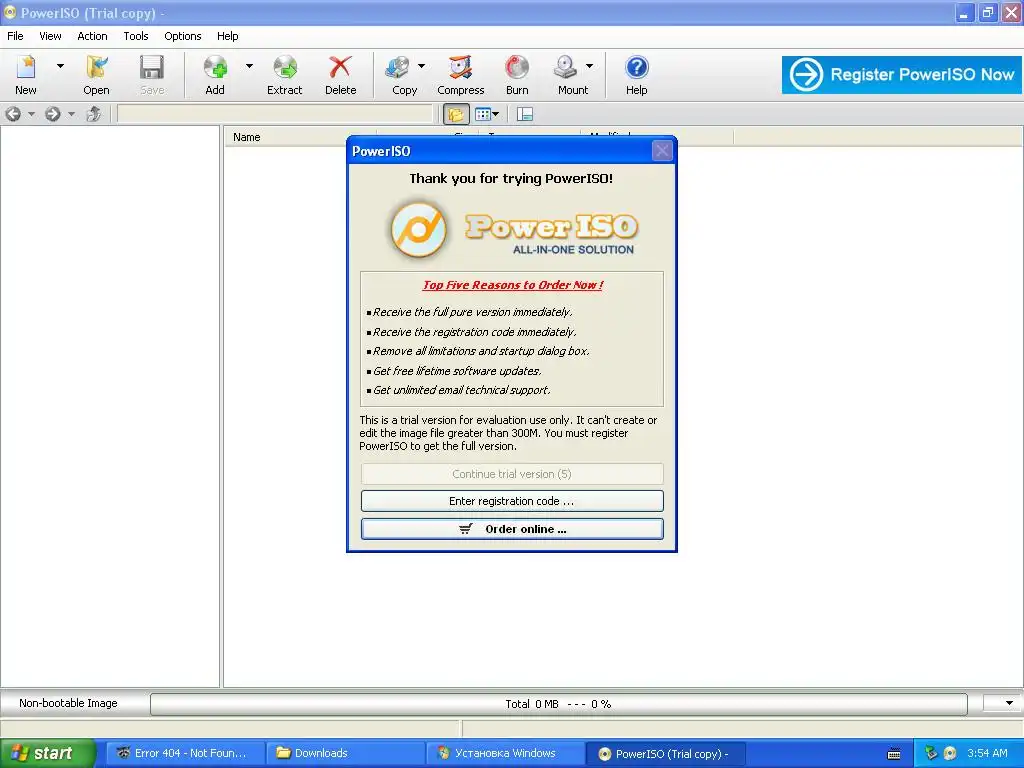Open the Tools menu
Viewport: 1024px width, 768px height.
(136, 36)
